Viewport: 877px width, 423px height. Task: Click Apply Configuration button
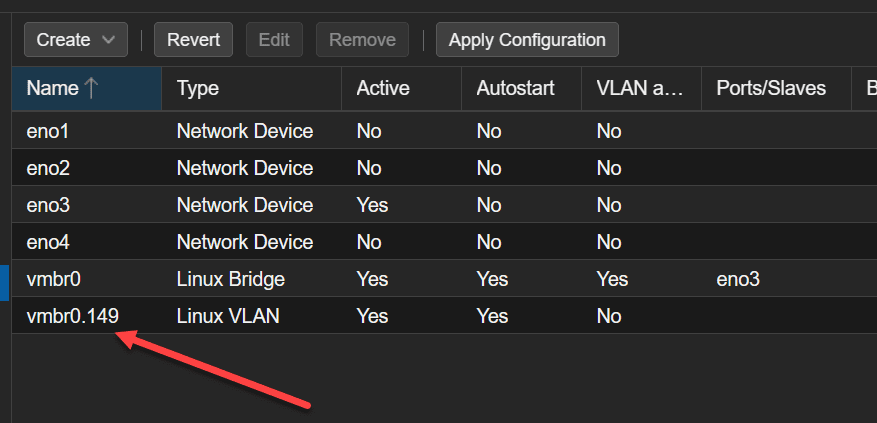(527, 40)
